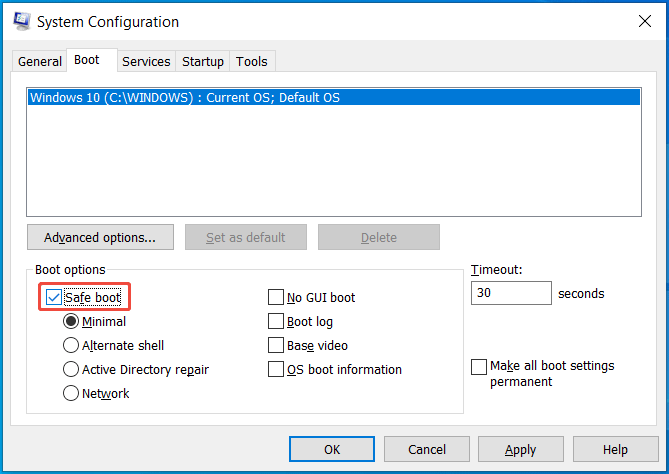Select the Minimal radio button

click(x=71, y=321)
